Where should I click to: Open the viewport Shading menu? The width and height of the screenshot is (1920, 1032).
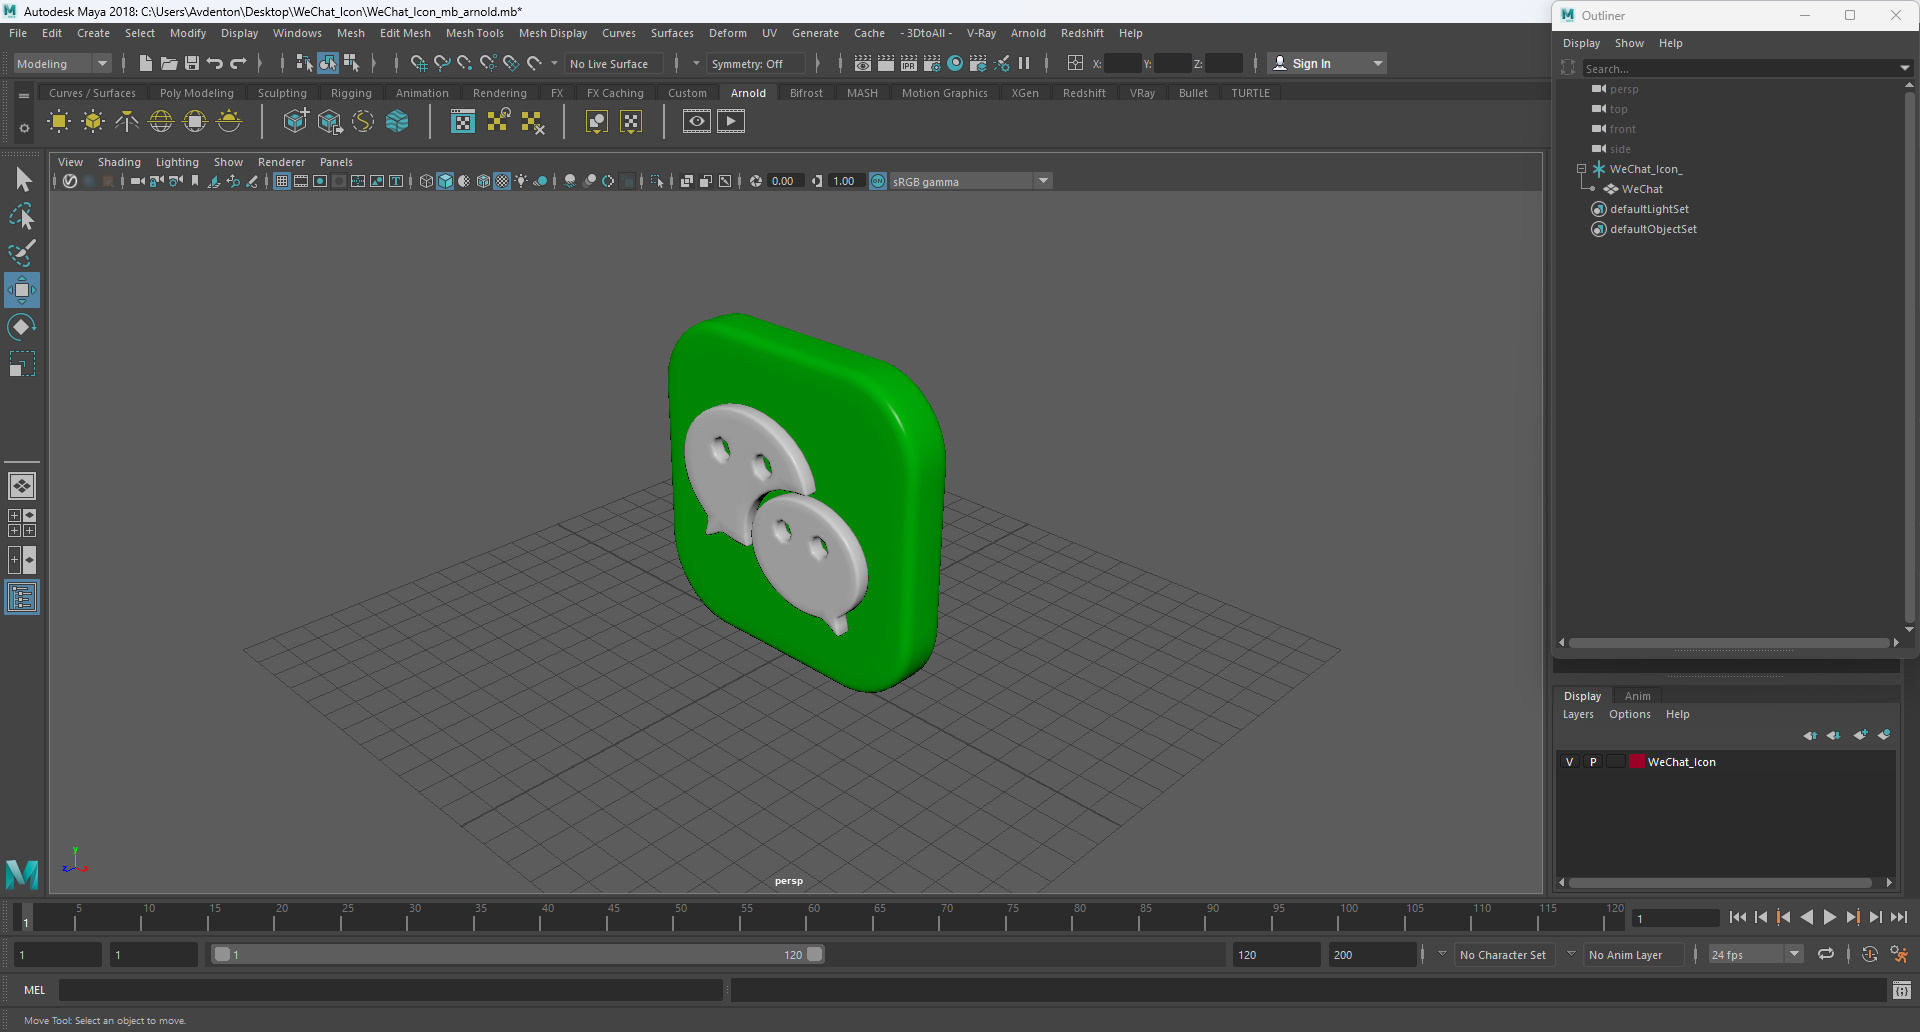coord(119,162)
